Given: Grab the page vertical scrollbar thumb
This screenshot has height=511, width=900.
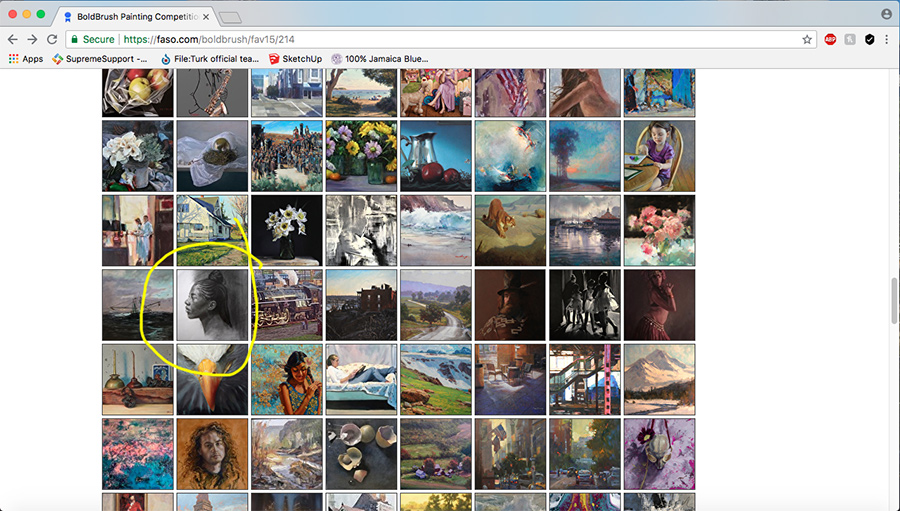Looking at the screenshot, I should coord(894,301).
